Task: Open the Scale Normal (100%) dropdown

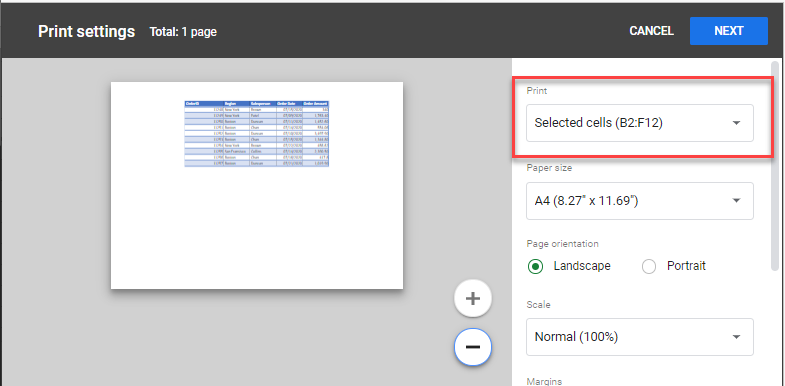Action: click(x=639, y=337)
